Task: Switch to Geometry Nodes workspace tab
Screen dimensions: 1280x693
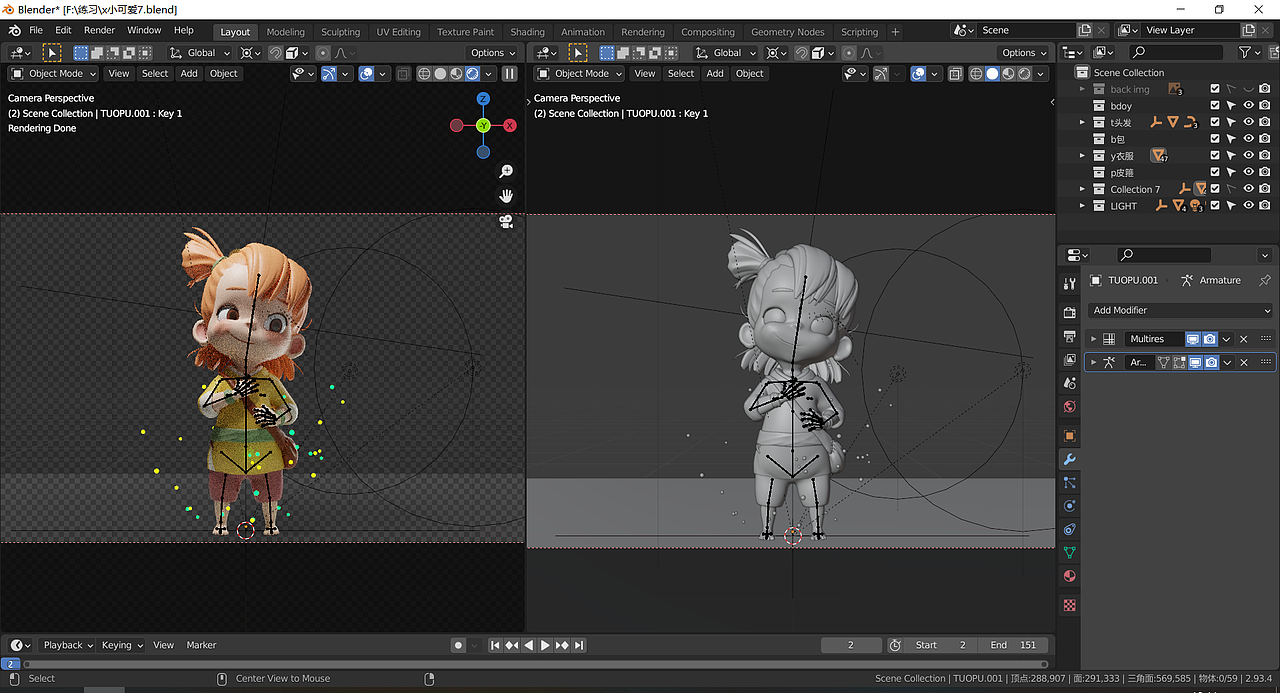Action: click(x=788, y=32)
